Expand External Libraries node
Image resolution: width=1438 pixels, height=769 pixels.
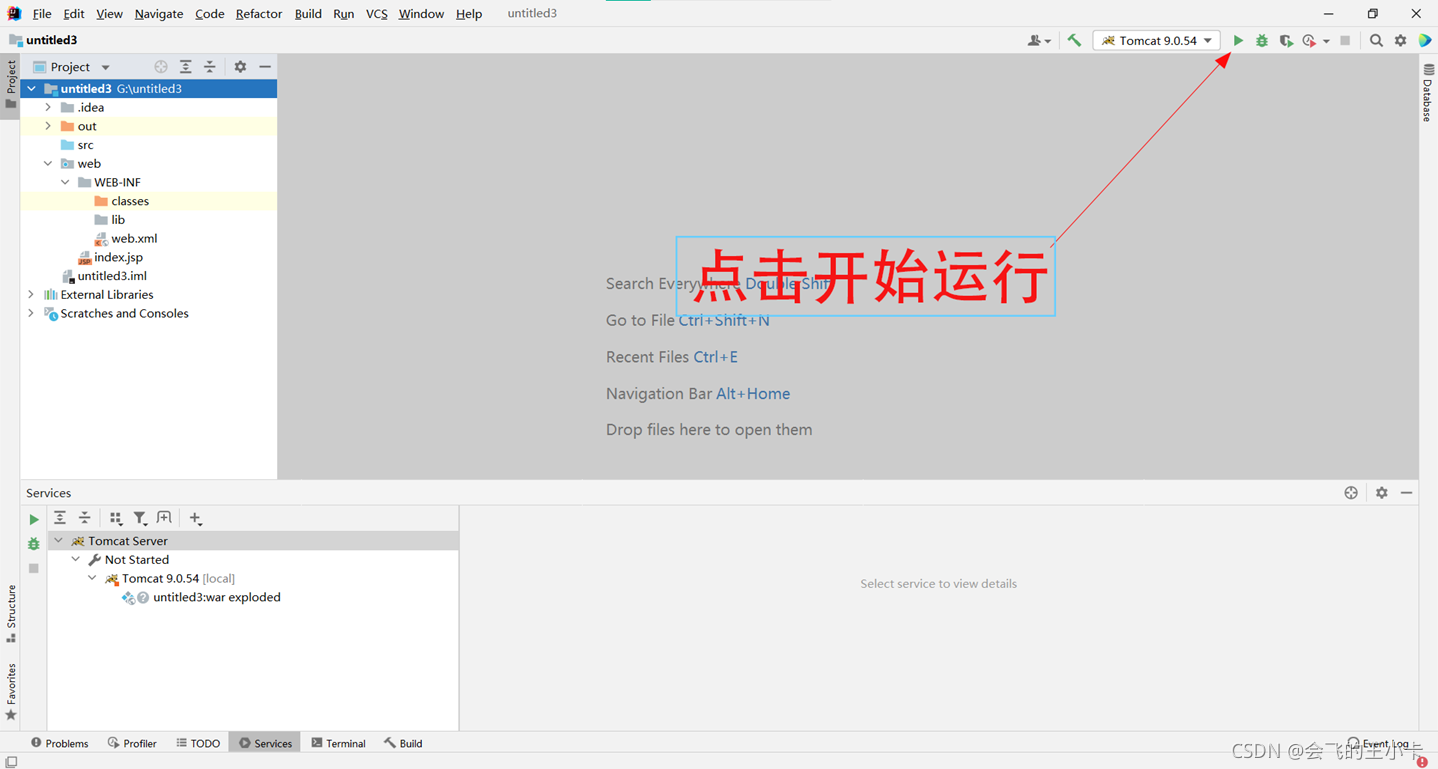pos(31,295)
